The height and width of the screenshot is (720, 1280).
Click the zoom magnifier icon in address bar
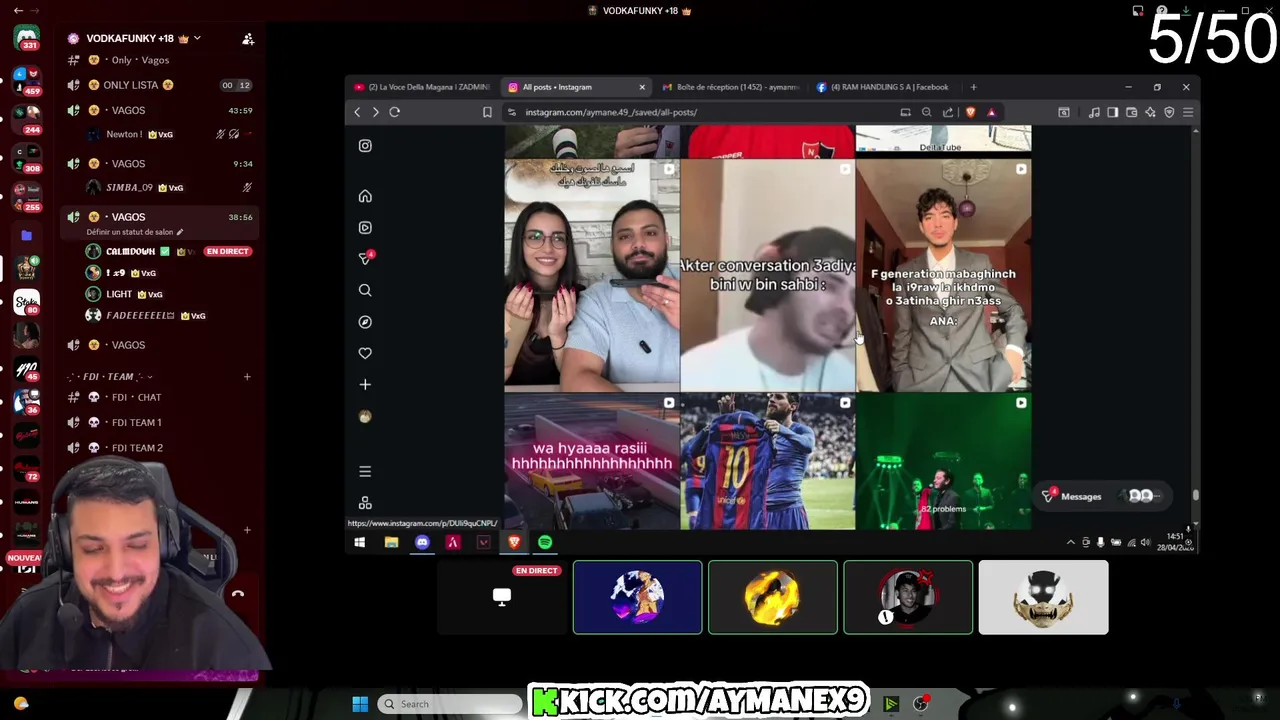(927, 112)
